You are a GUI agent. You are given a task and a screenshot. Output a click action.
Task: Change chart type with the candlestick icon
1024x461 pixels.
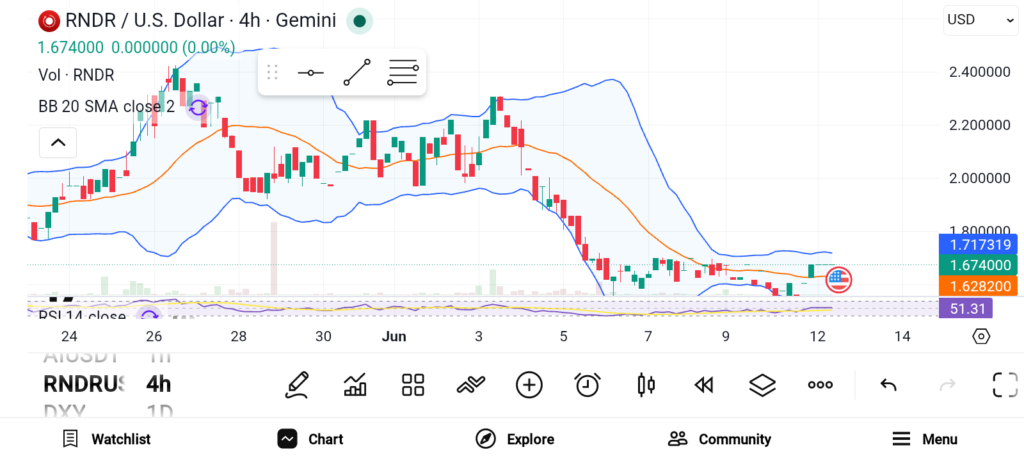(x=645, y=385)
